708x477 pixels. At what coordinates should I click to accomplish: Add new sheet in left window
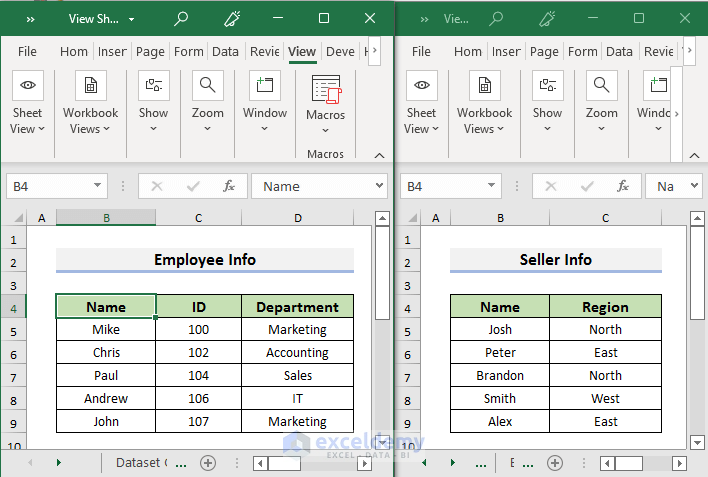click(x=208, y=463)
